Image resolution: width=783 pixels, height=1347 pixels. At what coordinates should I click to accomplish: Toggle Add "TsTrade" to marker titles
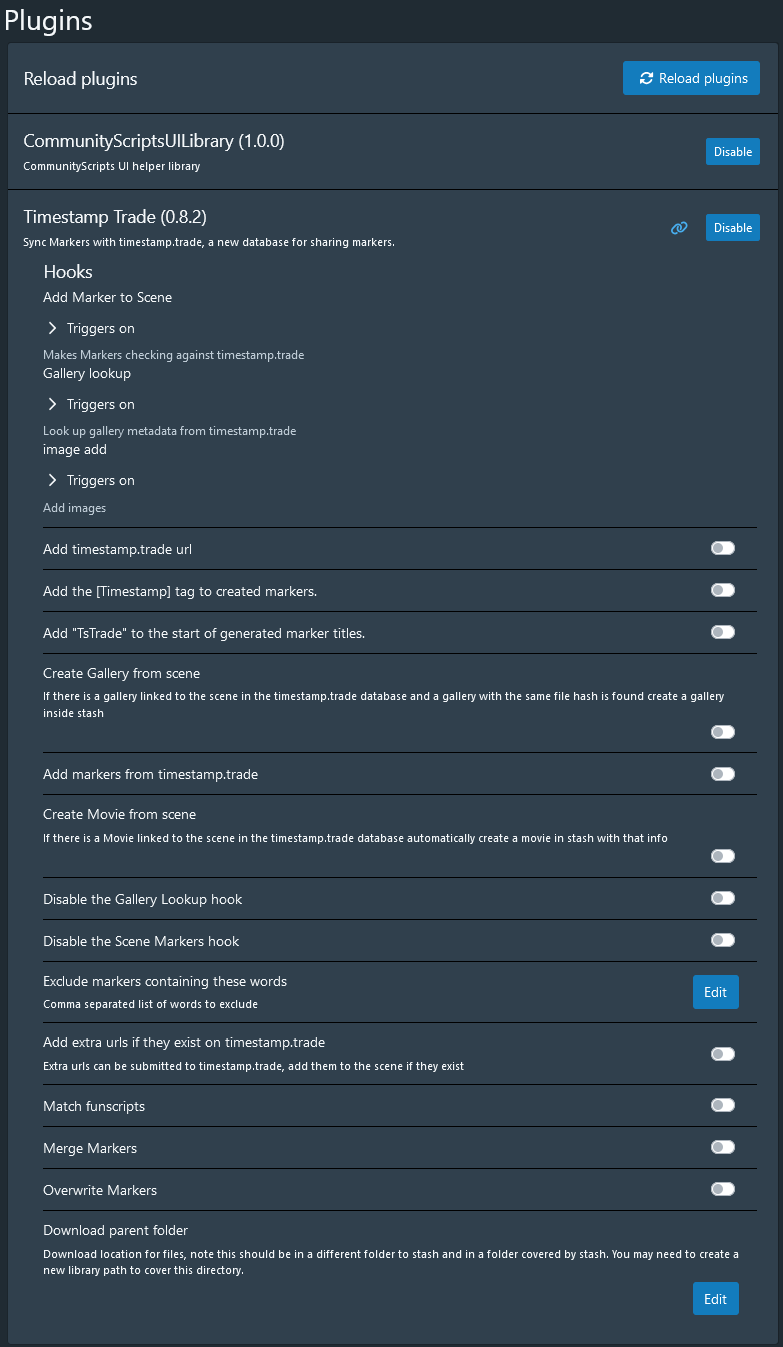pyautogui.click(x=723, y=632)
